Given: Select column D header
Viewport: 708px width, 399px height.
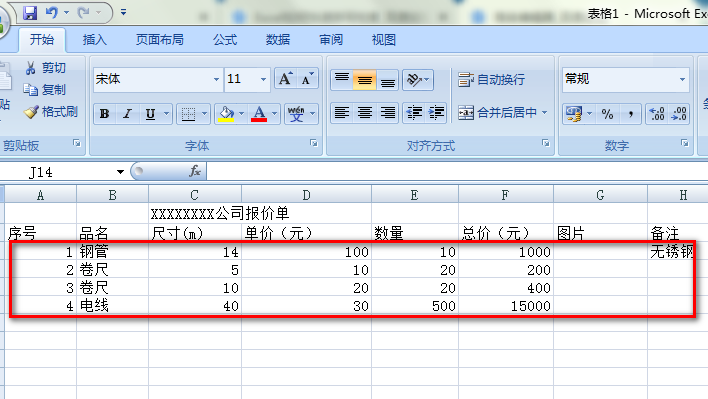Looking at the screenshot, I should (x=306, y=195).
